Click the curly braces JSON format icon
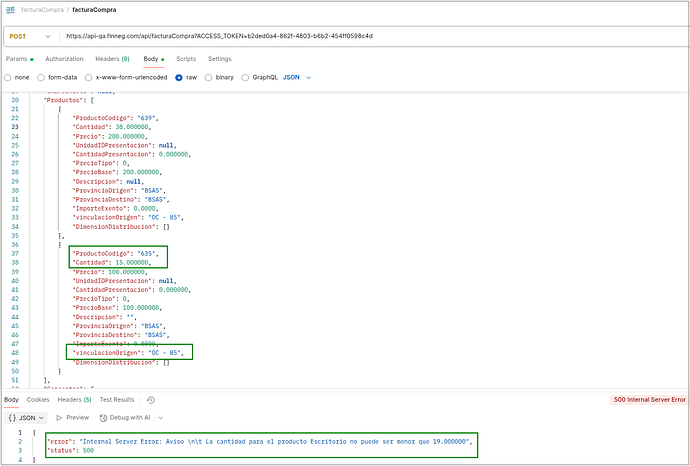Screen dimensions: 690x466 [11, 417]
